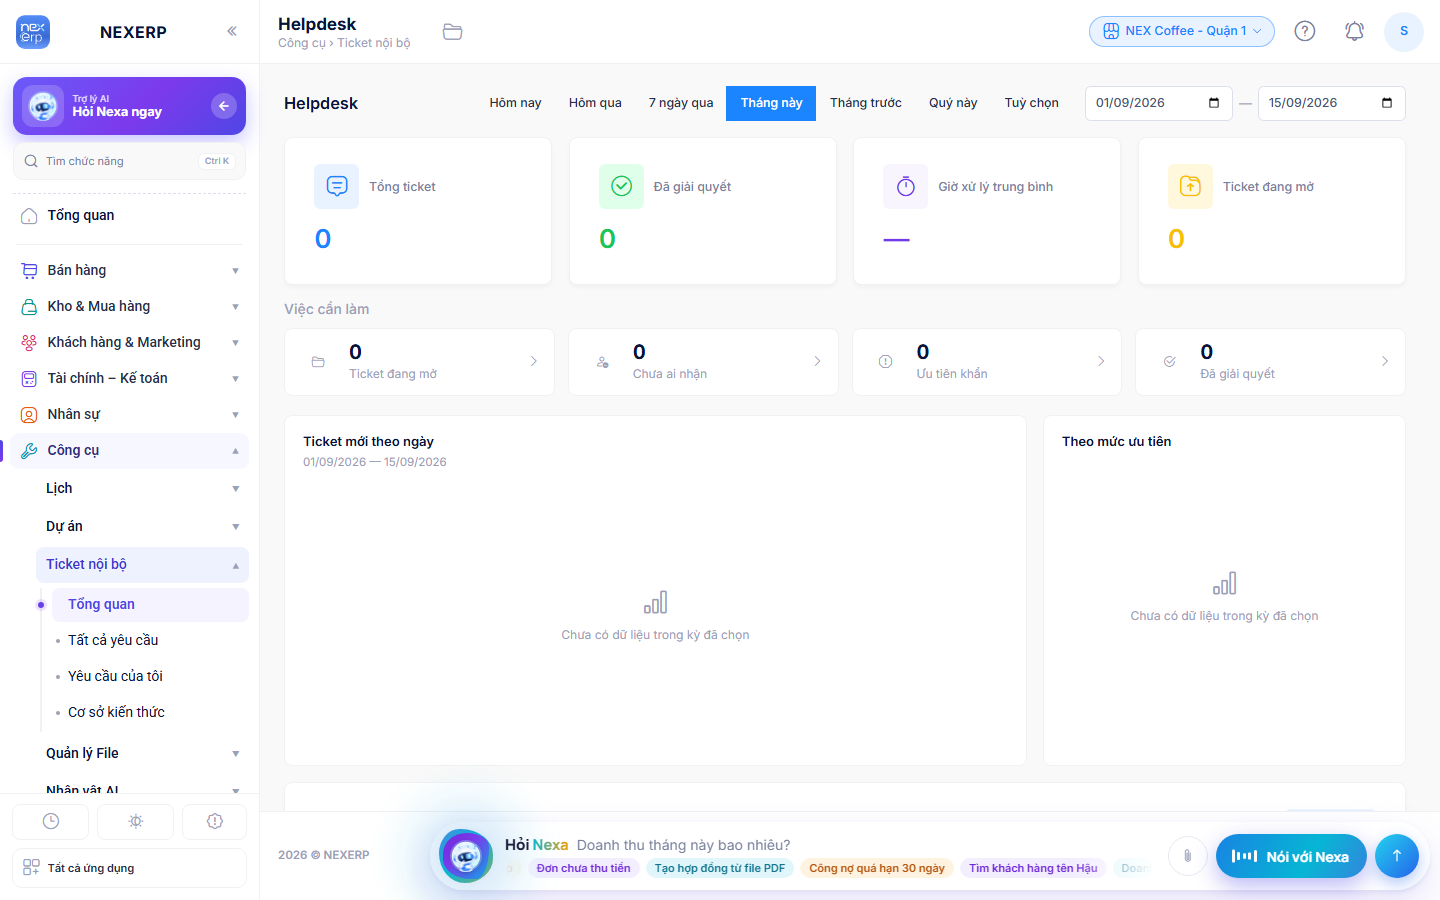Viewport: 1440px width, 900px height.
Task: Click the Đơn chưa thu tiền suggestion chip
Action: pos(584,868)
